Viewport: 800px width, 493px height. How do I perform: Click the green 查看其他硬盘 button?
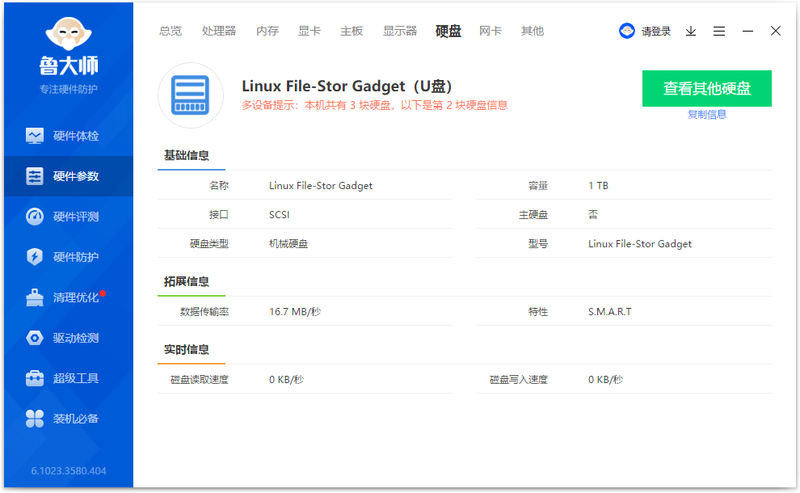[707, 88]
